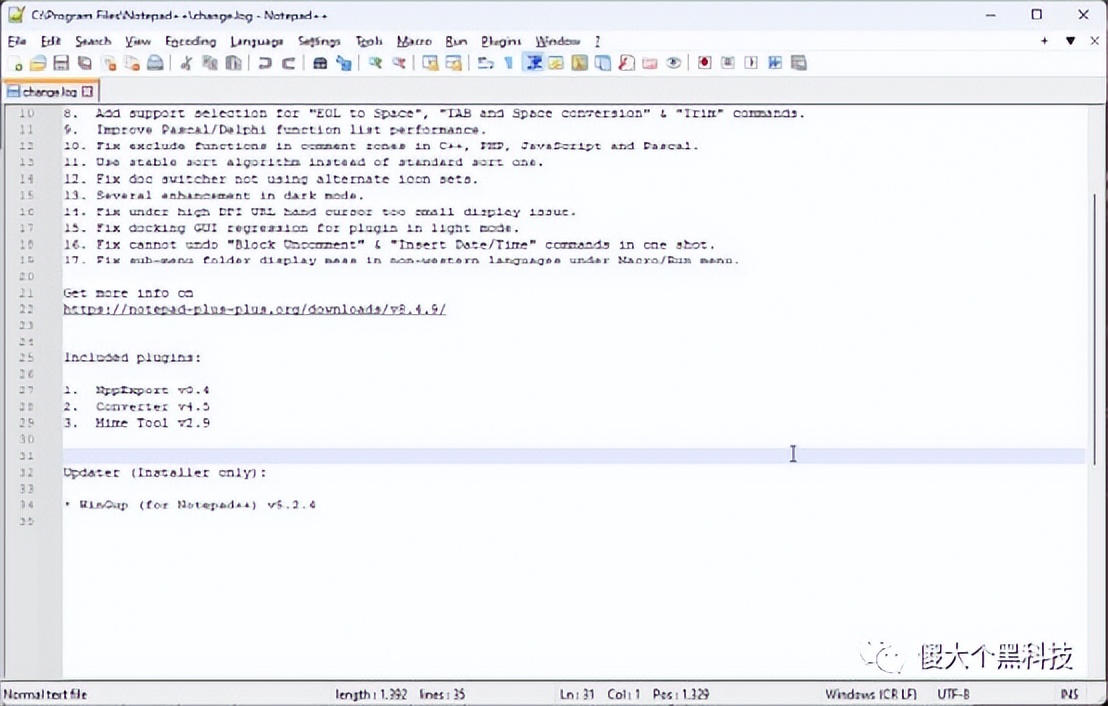The height and width of the screenshot is (706, 1108).
Task: Click the plus button right of menu bar
Action: tap(1044, 41)
